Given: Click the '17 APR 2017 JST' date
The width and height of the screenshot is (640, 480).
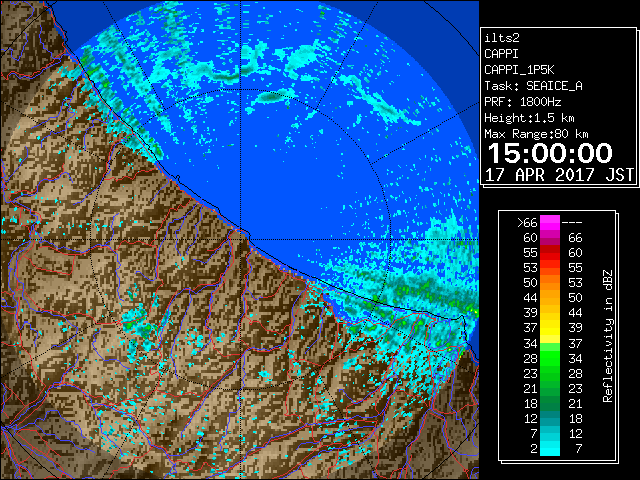Looking at the screenshot, I should click(560, 175).
